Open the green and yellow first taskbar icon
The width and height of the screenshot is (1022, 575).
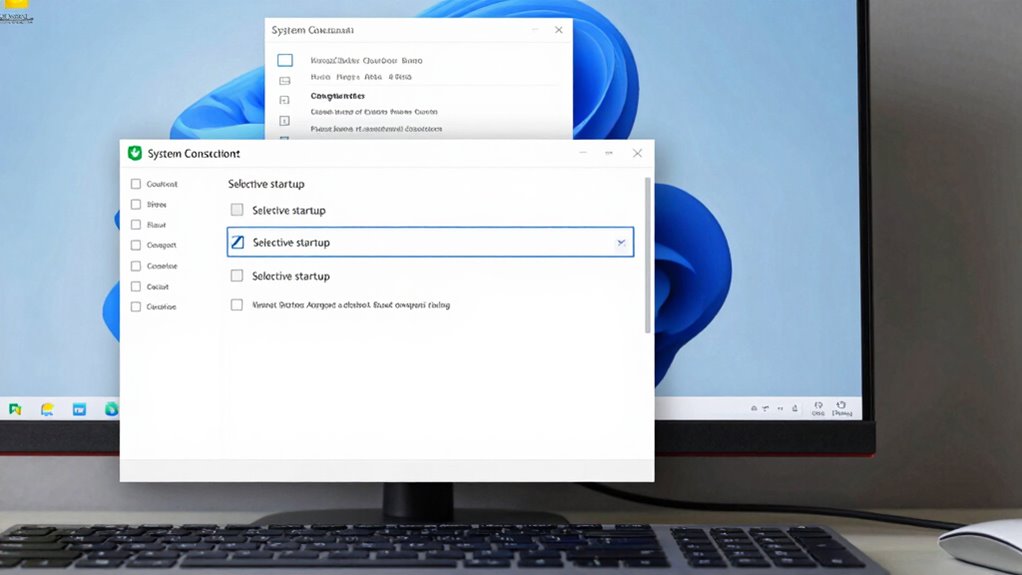pyautogui.click(x=15, y=409)
